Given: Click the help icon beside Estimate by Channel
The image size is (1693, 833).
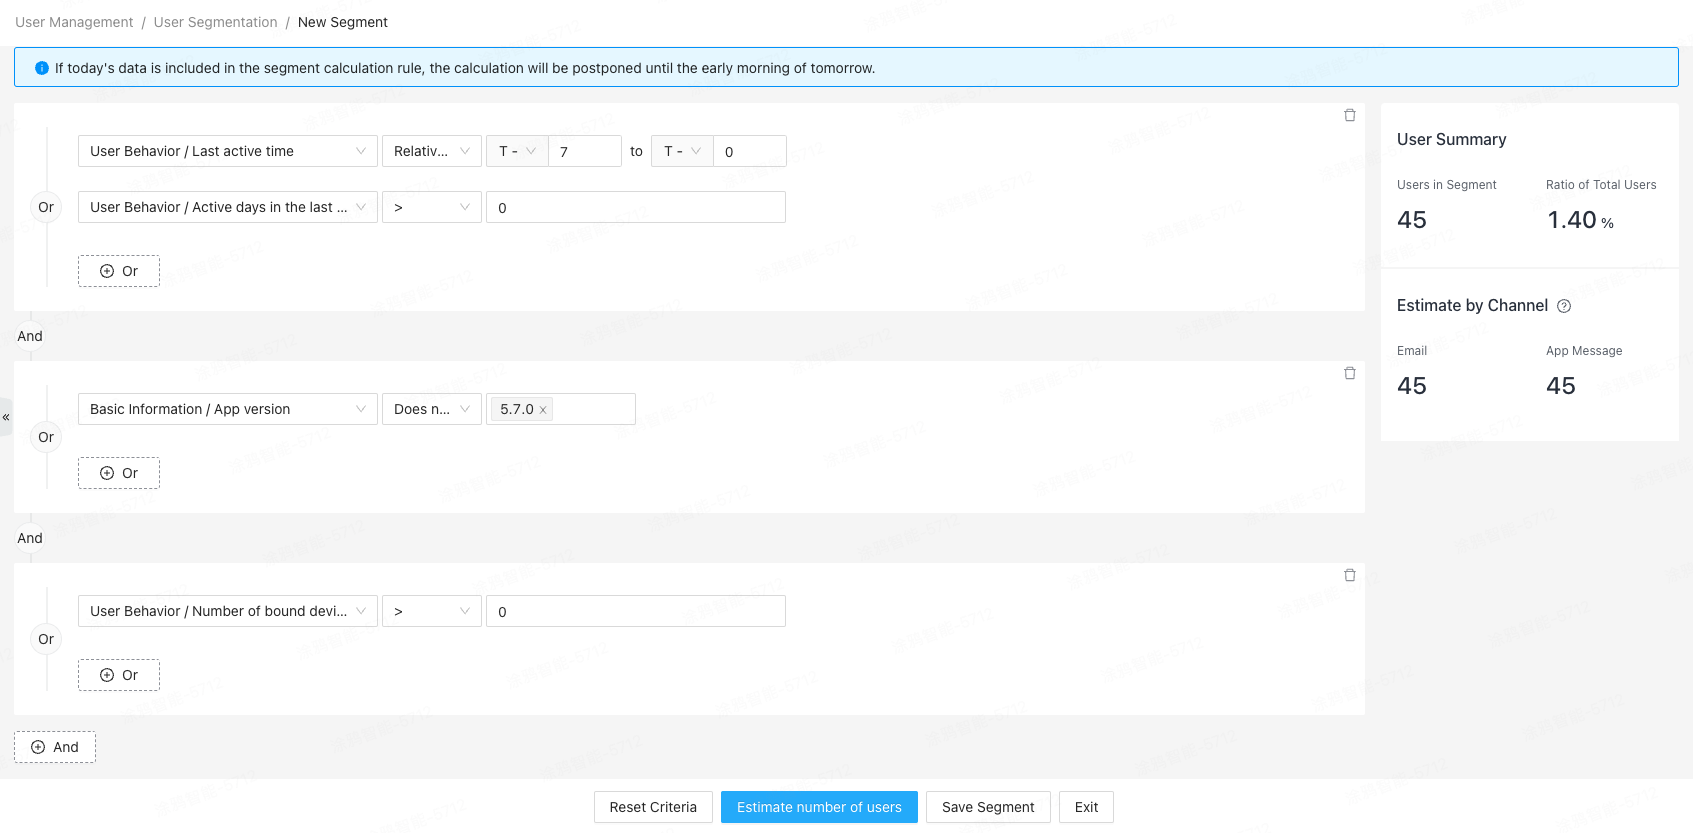Looking at the screenshot, I should click(1564, 306).
